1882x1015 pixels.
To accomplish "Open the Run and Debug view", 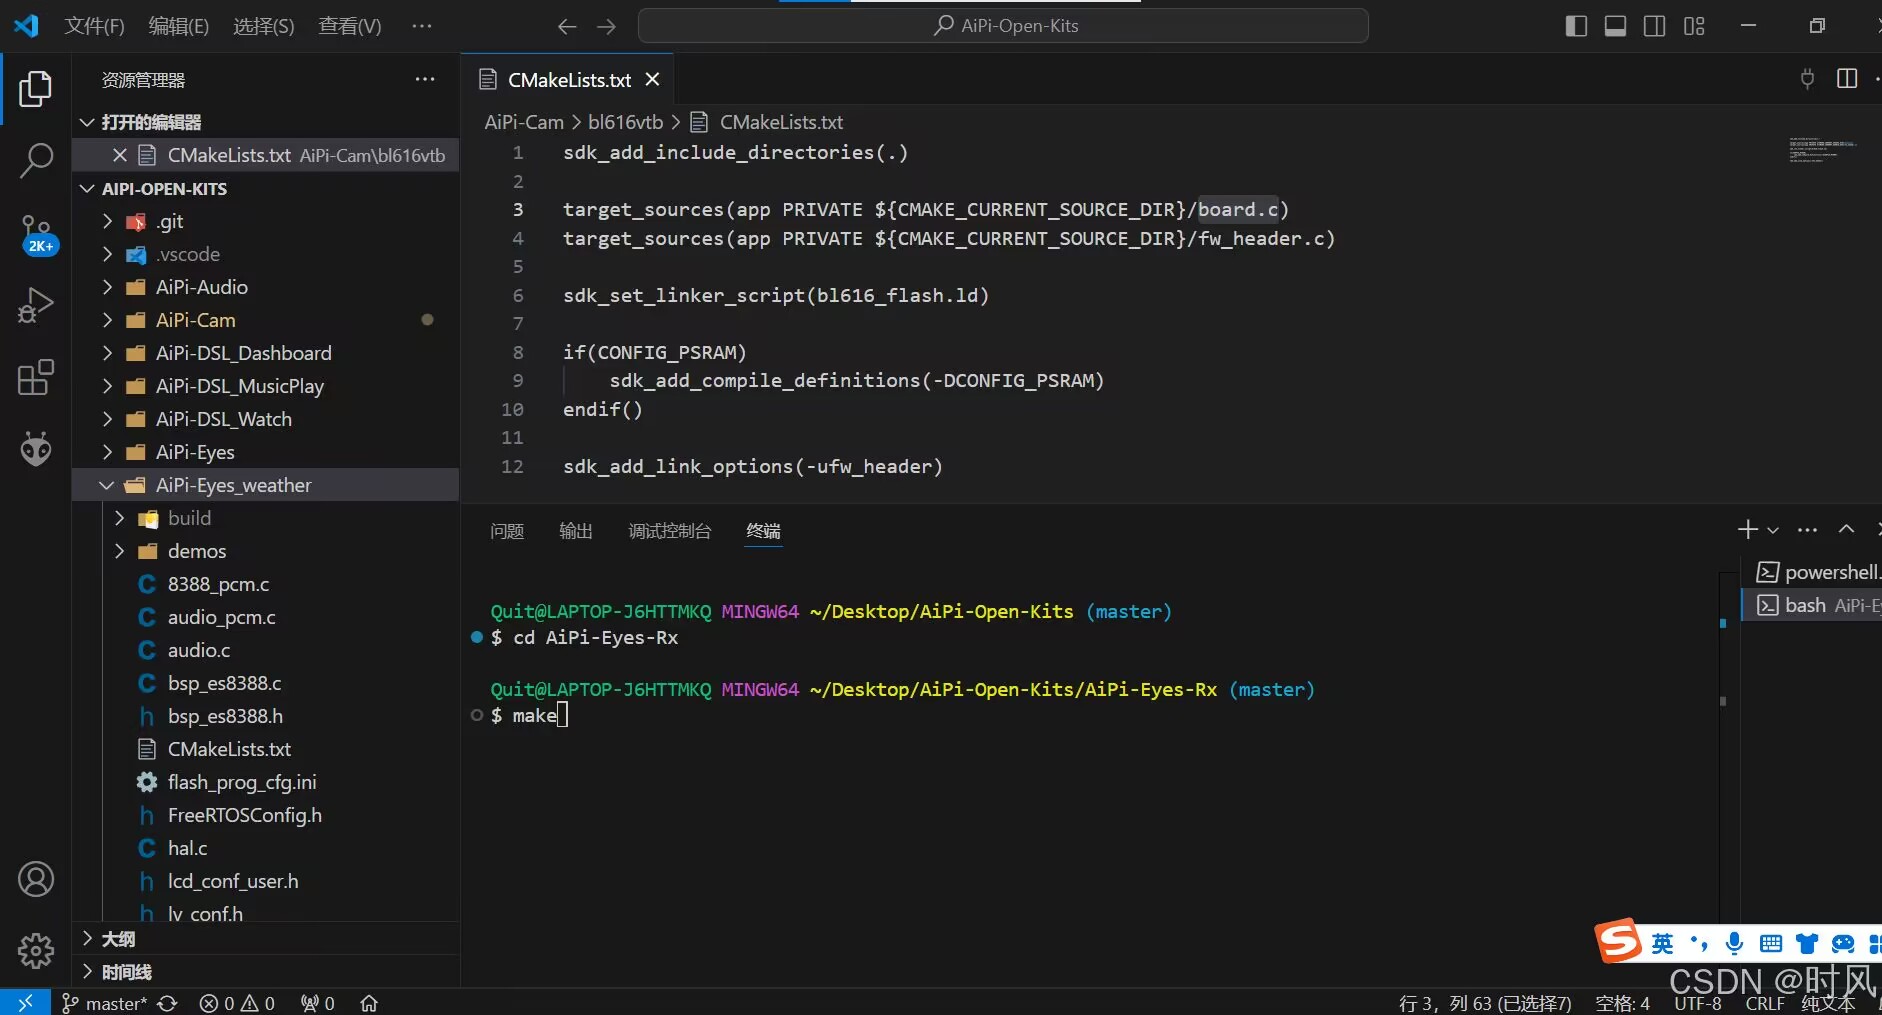I will click(36, 305).
